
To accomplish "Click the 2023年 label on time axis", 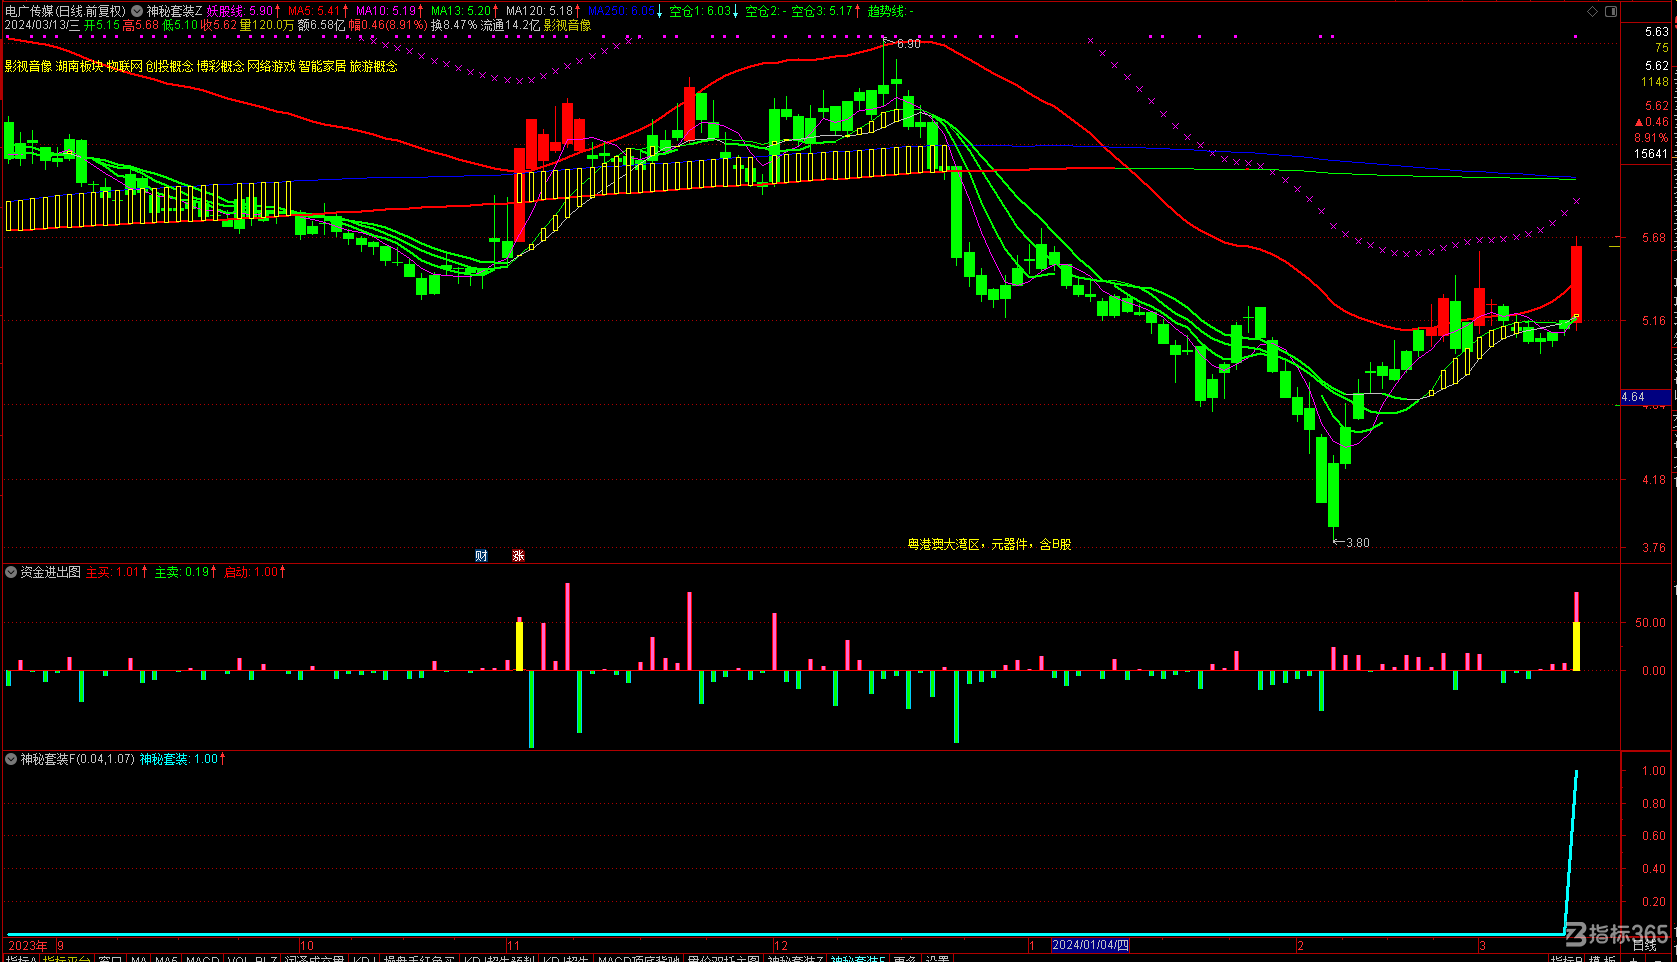I will (28, 945).
